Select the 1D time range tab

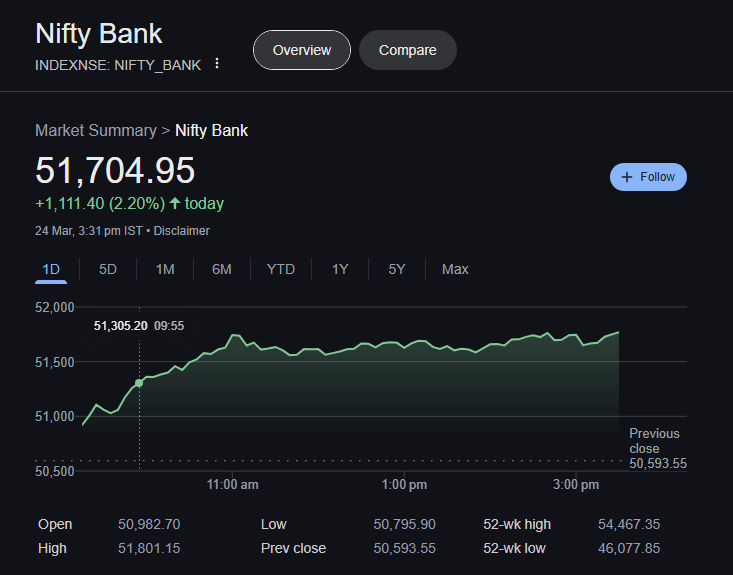(x=51, y=269)
